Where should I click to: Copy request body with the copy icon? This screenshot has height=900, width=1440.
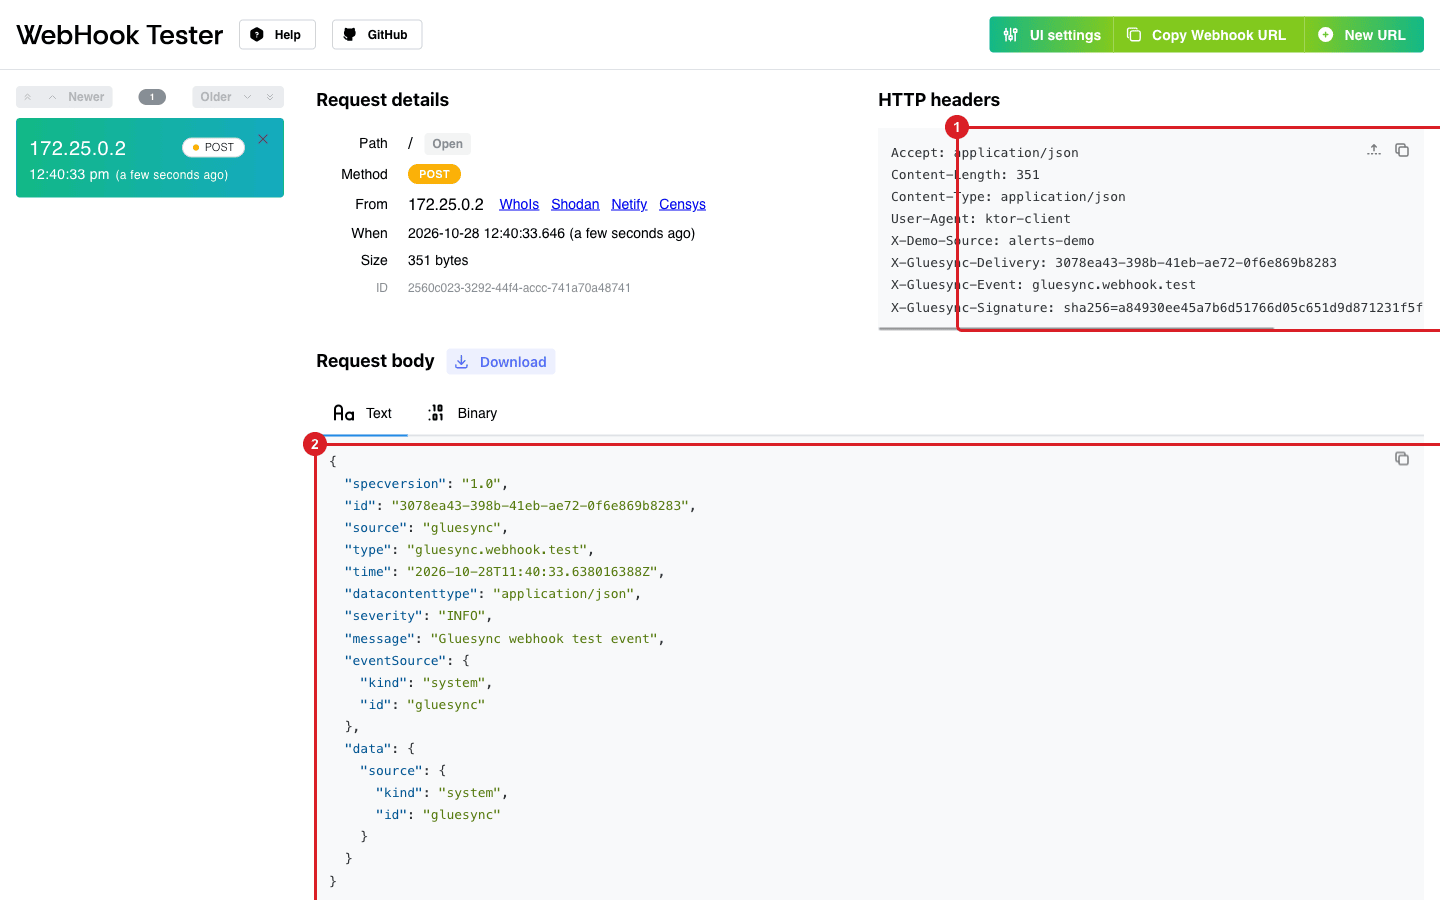[x=1402, y=459]
